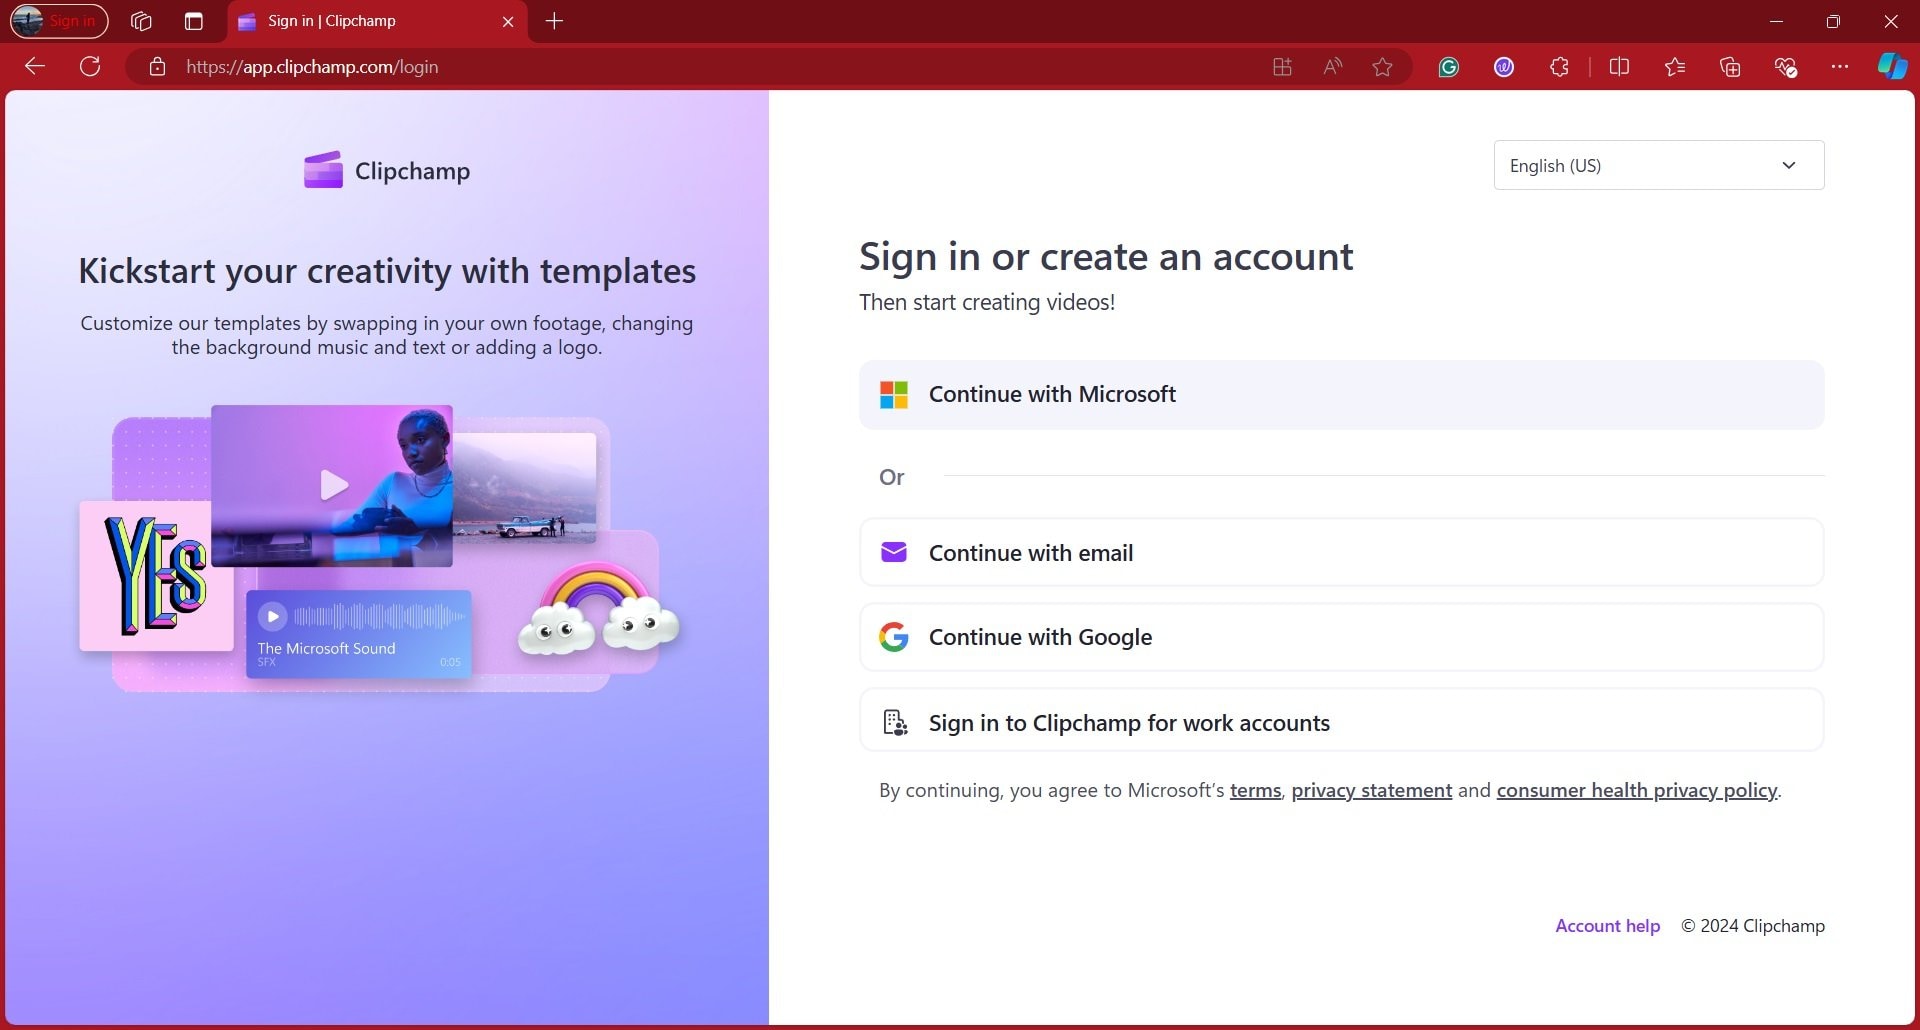Open the Collections icon
Viewport: 1920px width, 1030px height.
coord(1730,67)
